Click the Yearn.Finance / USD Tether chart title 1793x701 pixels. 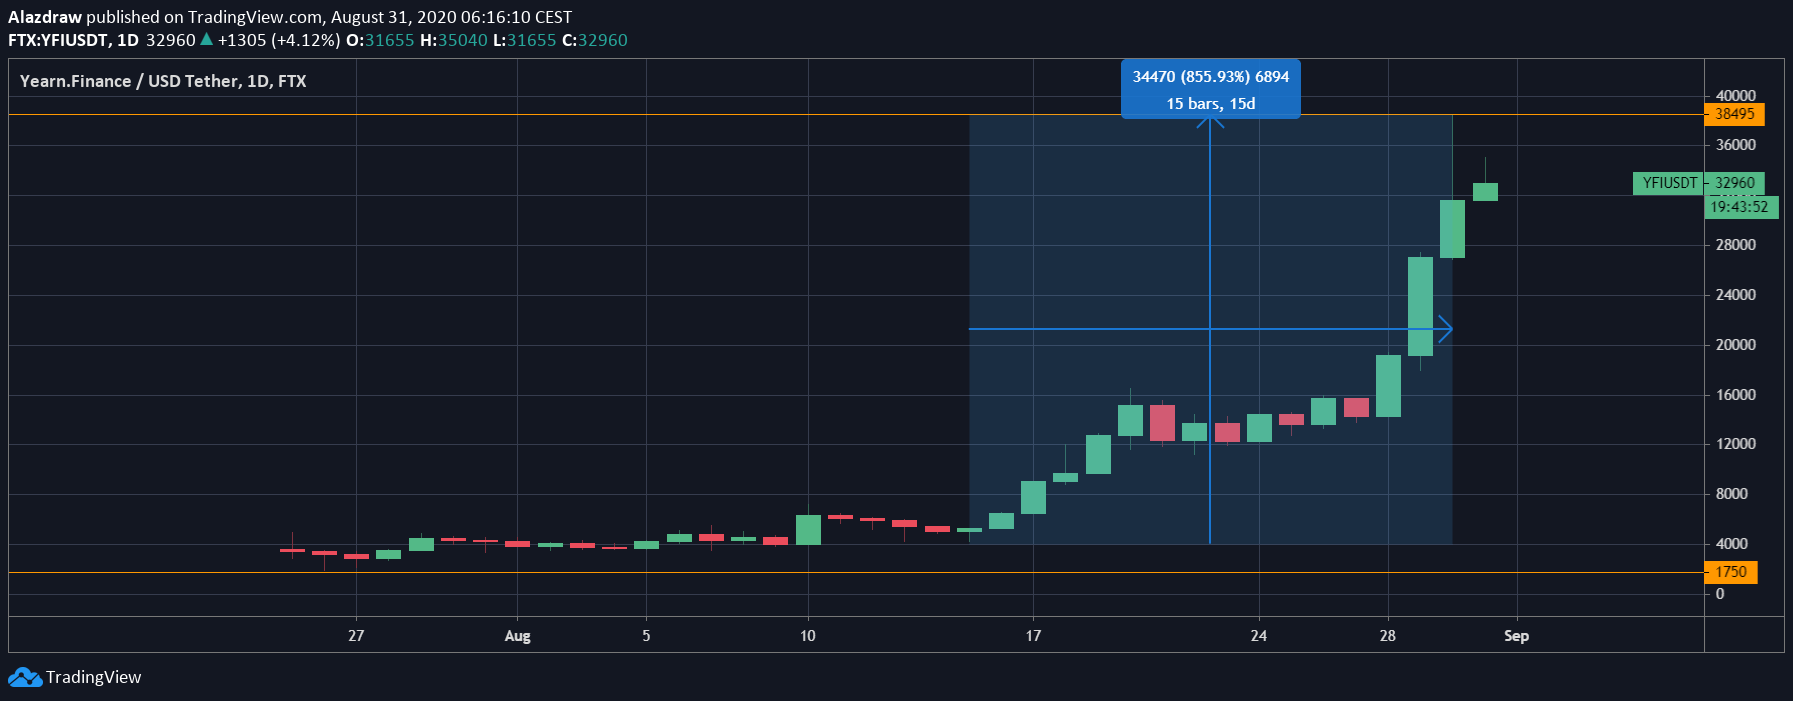pyautogui.click(x=163, y=81)
